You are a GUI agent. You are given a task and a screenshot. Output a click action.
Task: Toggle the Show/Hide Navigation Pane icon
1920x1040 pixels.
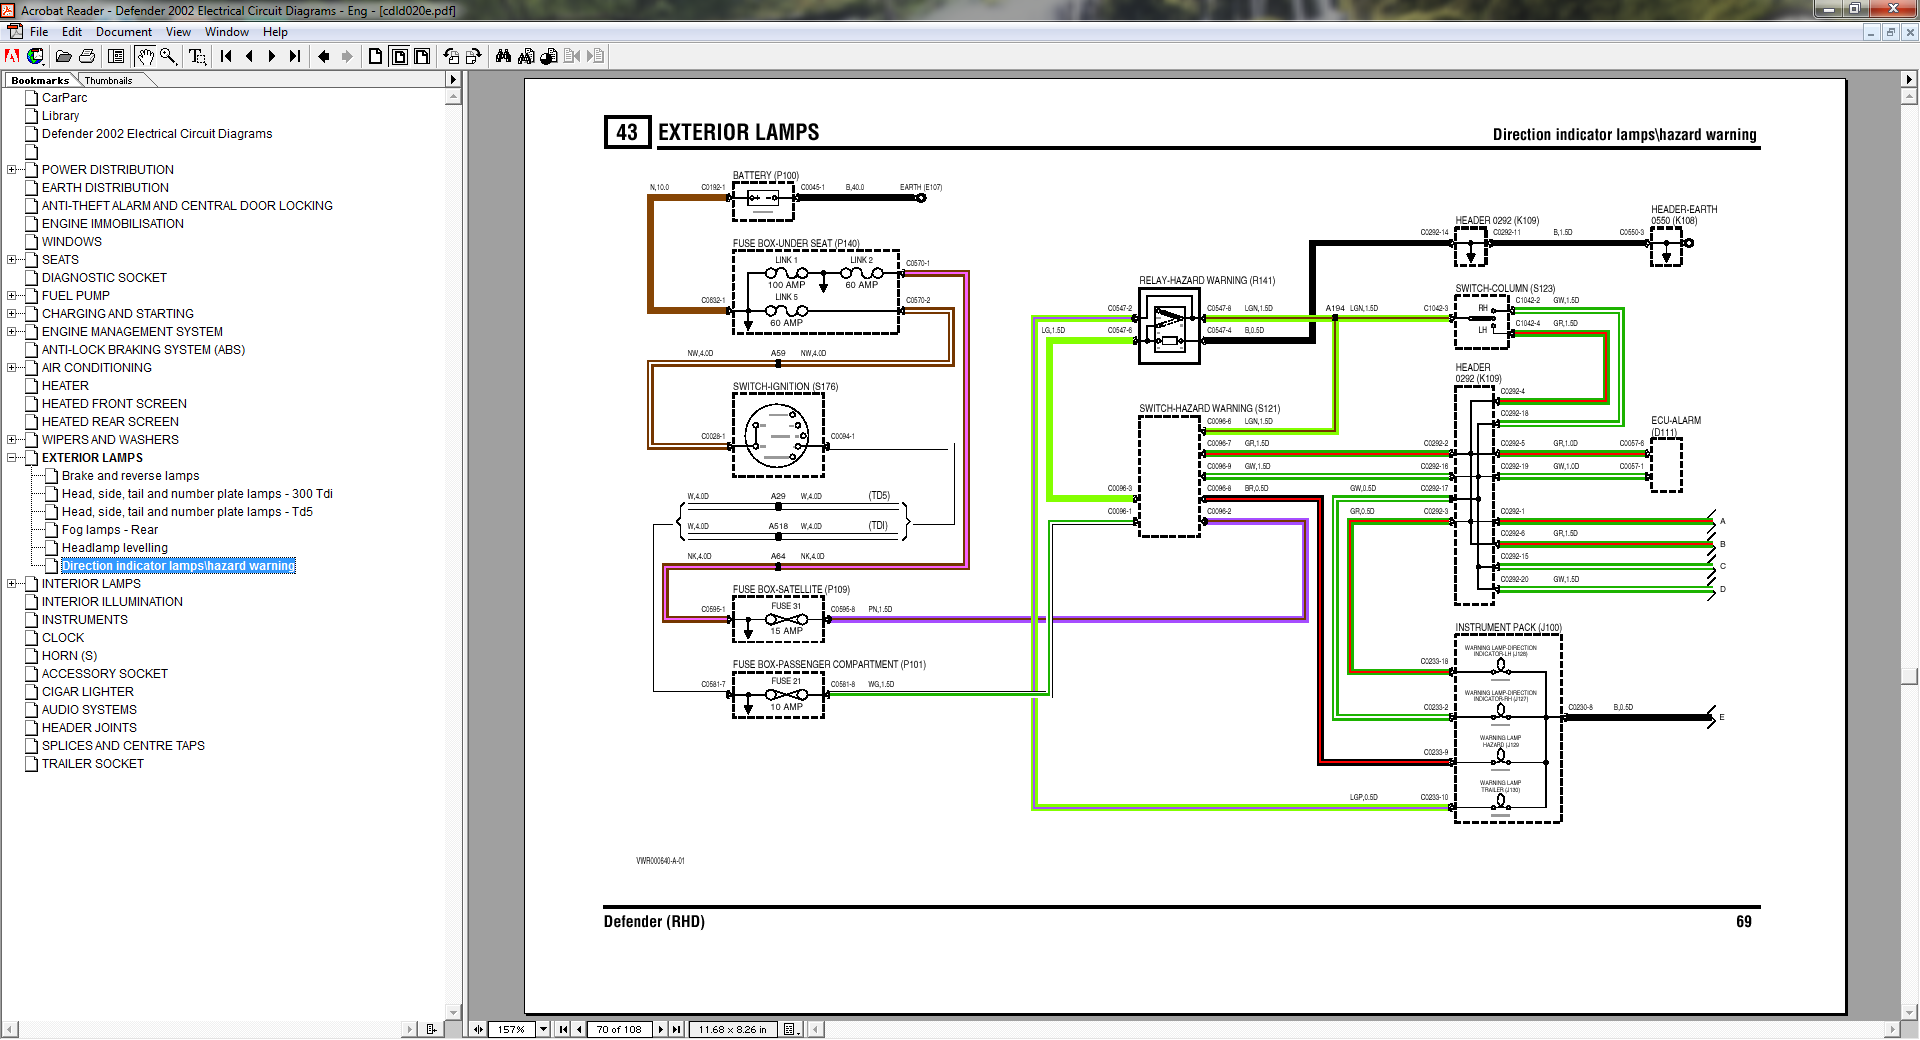click(x=116, y=56)
